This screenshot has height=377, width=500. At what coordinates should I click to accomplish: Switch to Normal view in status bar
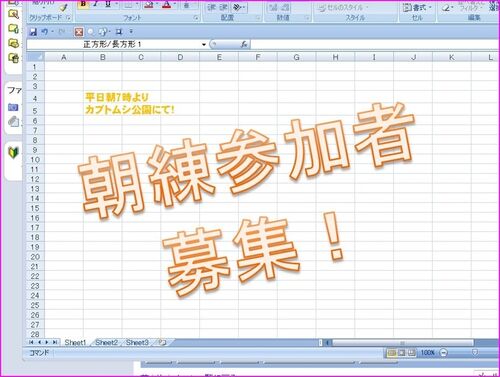[392, 353]
